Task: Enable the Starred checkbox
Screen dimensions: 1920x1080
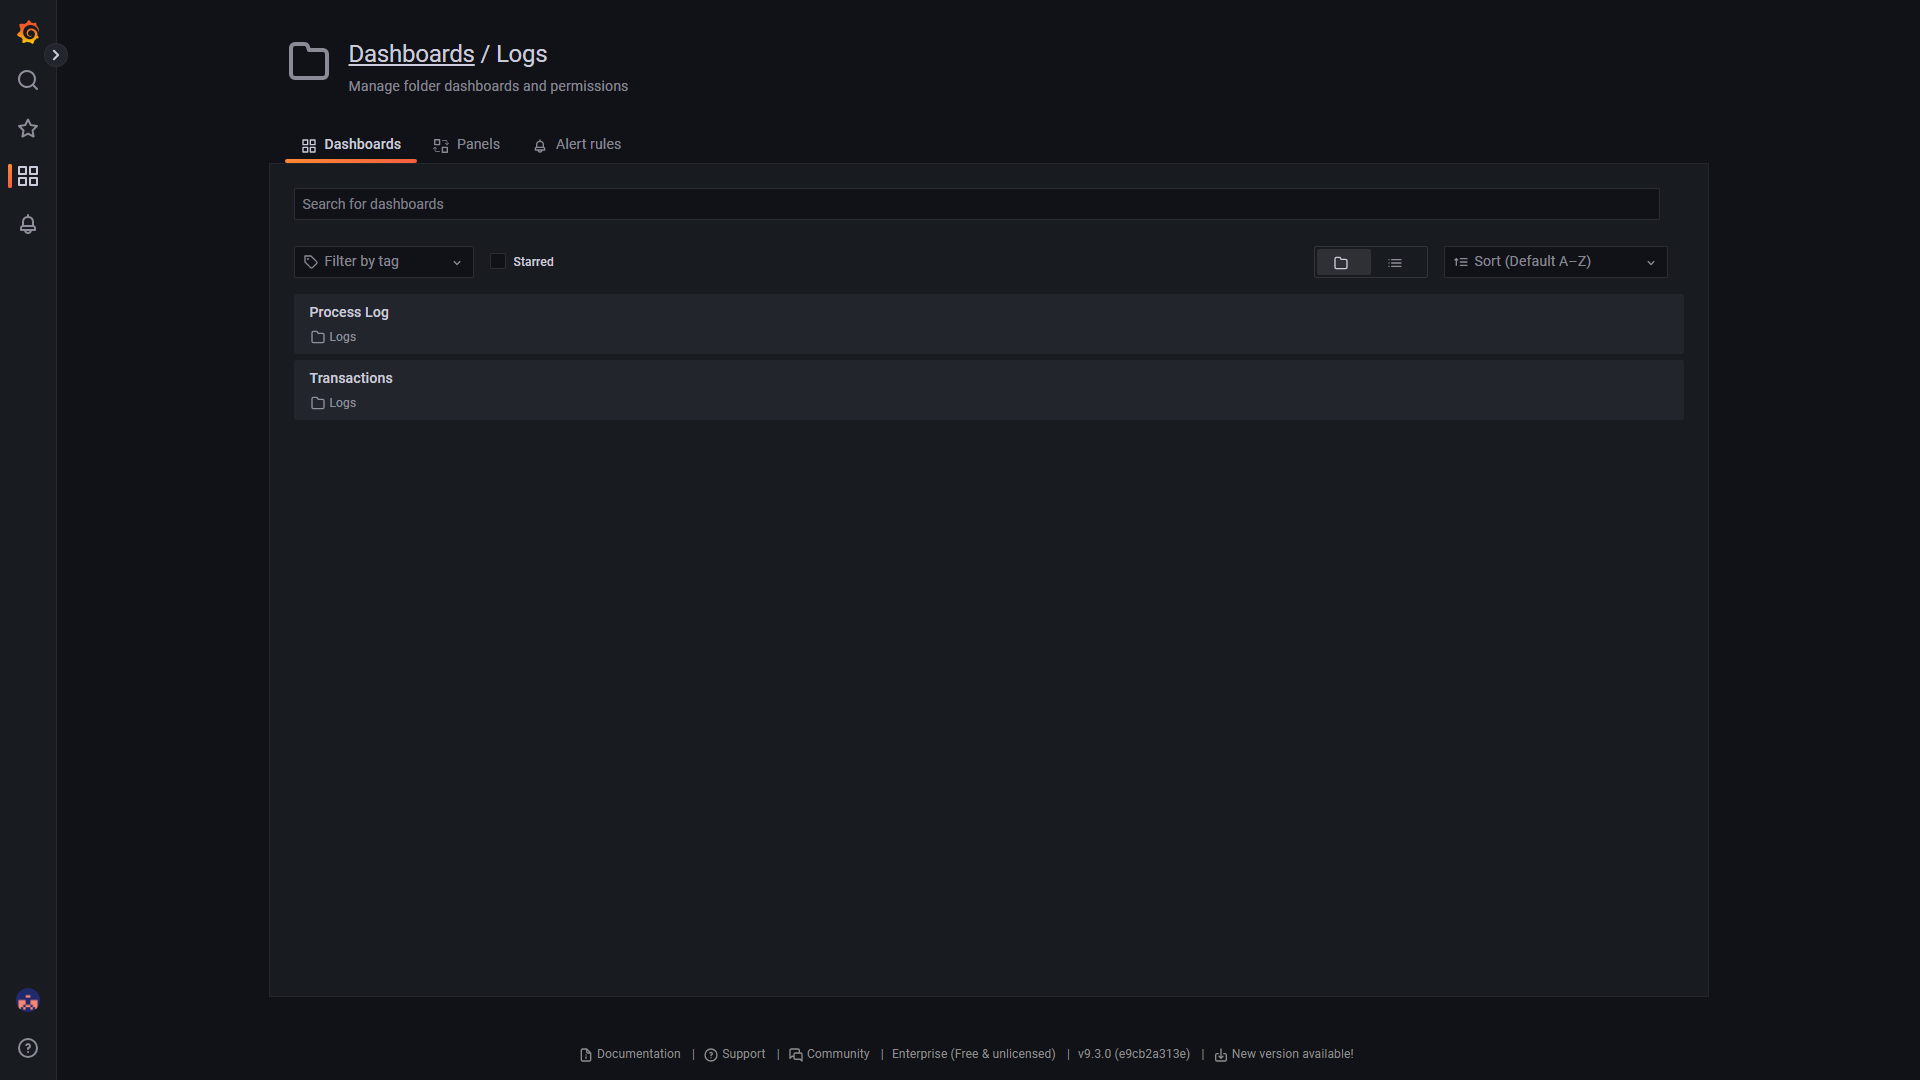Action: click(498, 262)
